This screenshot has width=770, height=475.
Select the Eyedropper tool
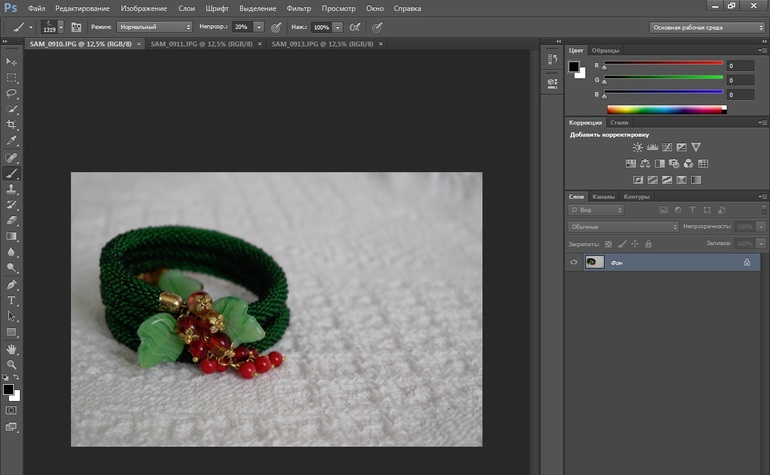pos(12,141)
